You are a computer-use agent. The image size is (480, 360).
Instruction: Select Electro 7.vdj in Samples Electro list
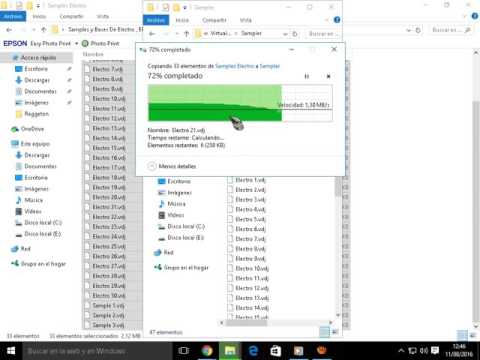pos(107,69)
